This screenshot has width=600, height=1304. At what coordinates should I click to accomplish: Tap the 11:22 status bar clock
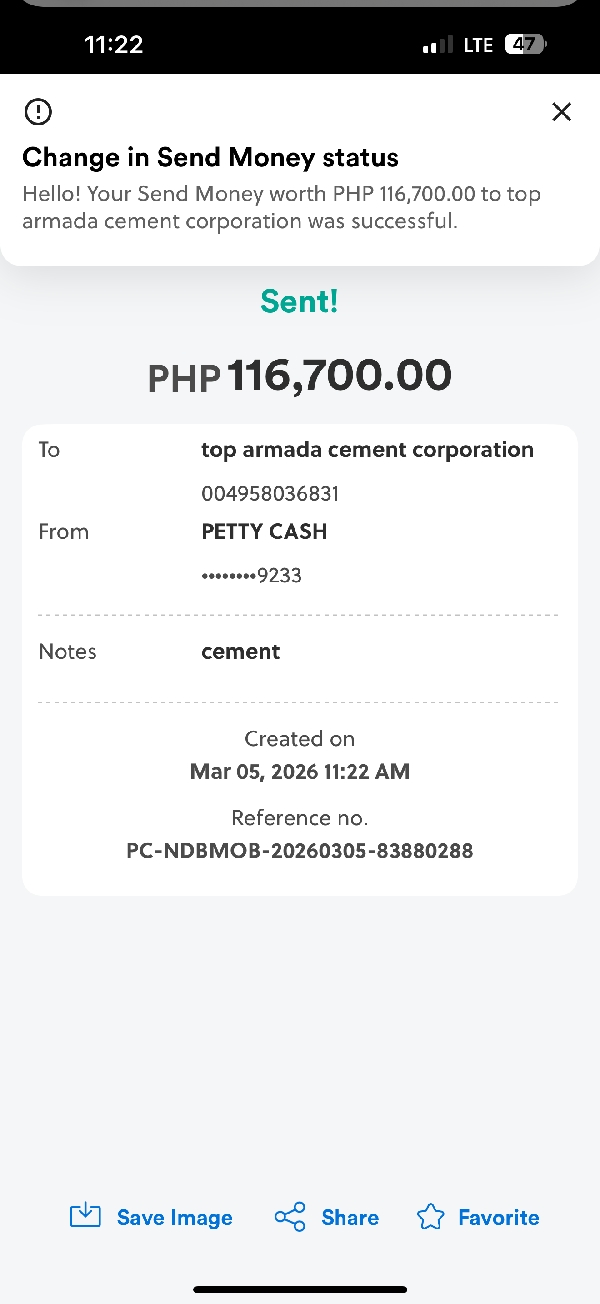[113, 45]
